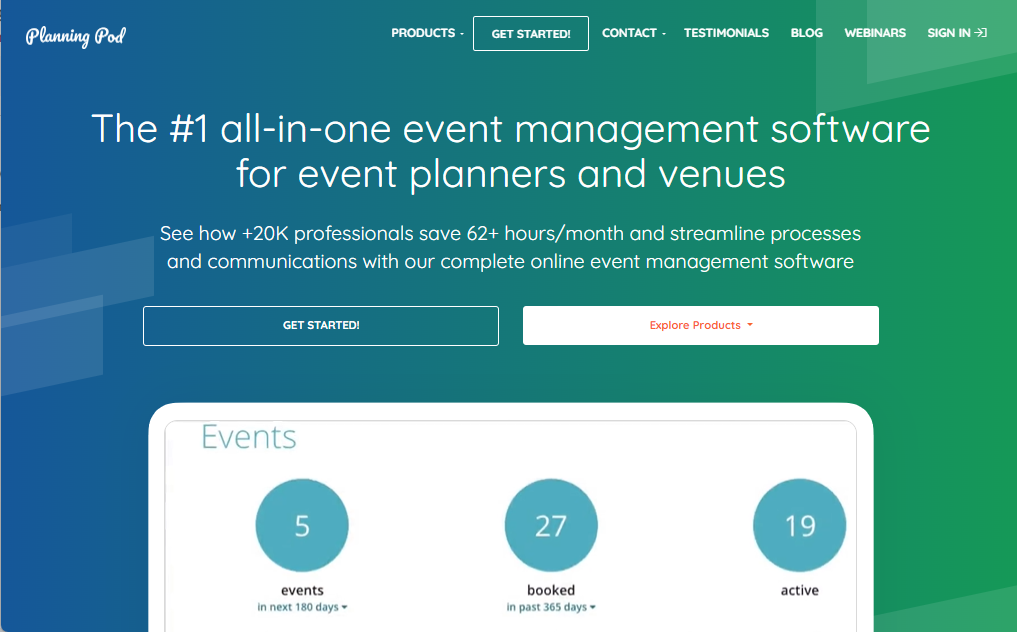Click the GET STARTED! button in navigation
The height and width of the screenshot is (632, 1017).
[530, 33]
